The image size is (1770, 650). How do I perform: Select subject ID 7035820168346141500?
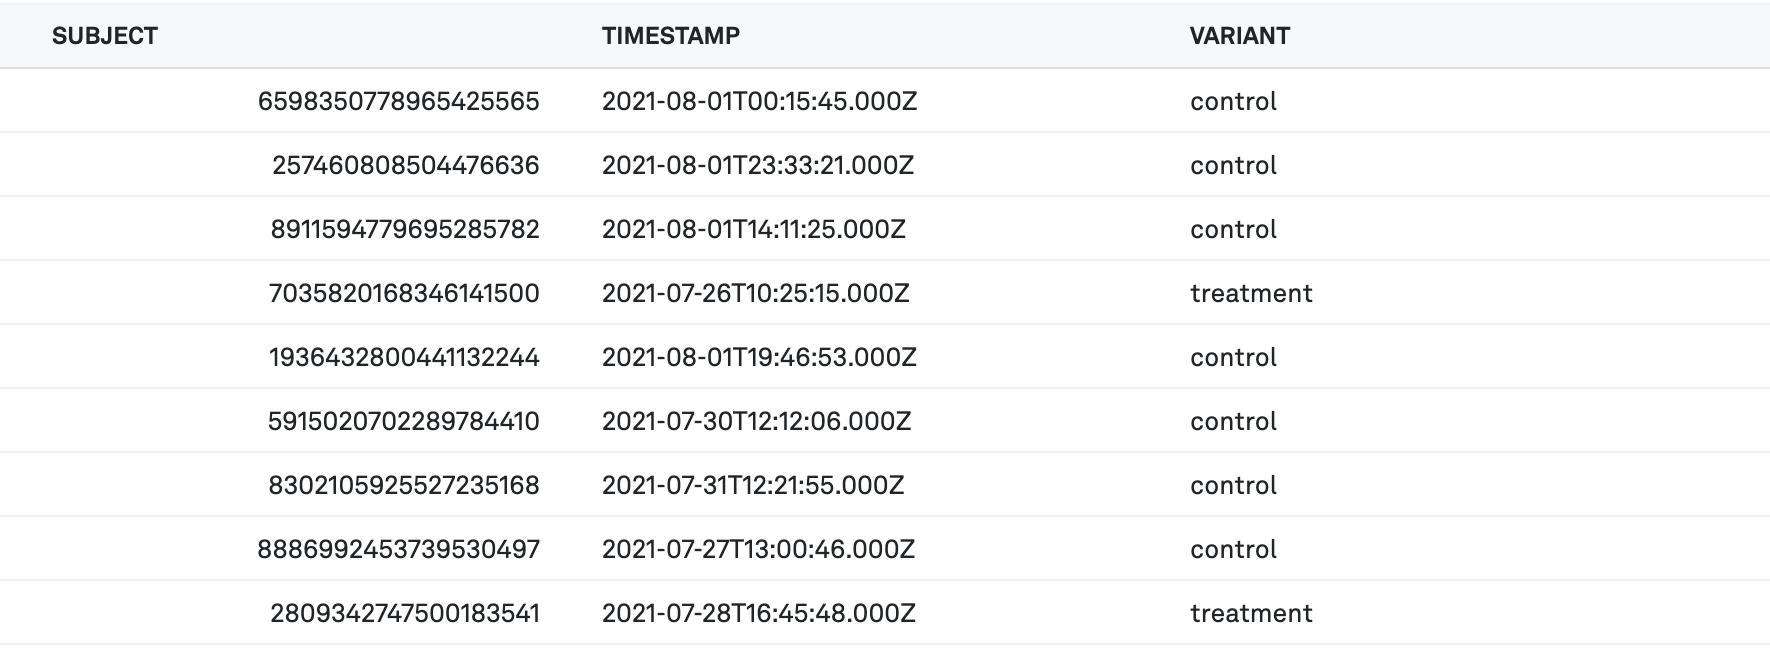(x=404, y=293)
